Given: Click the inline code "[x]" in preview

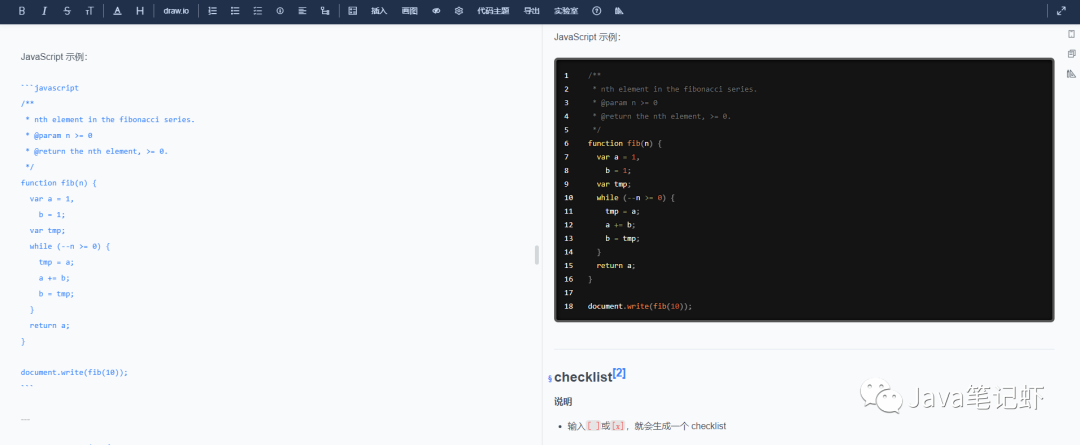Looking at the screenshot, I should [618, 426].
